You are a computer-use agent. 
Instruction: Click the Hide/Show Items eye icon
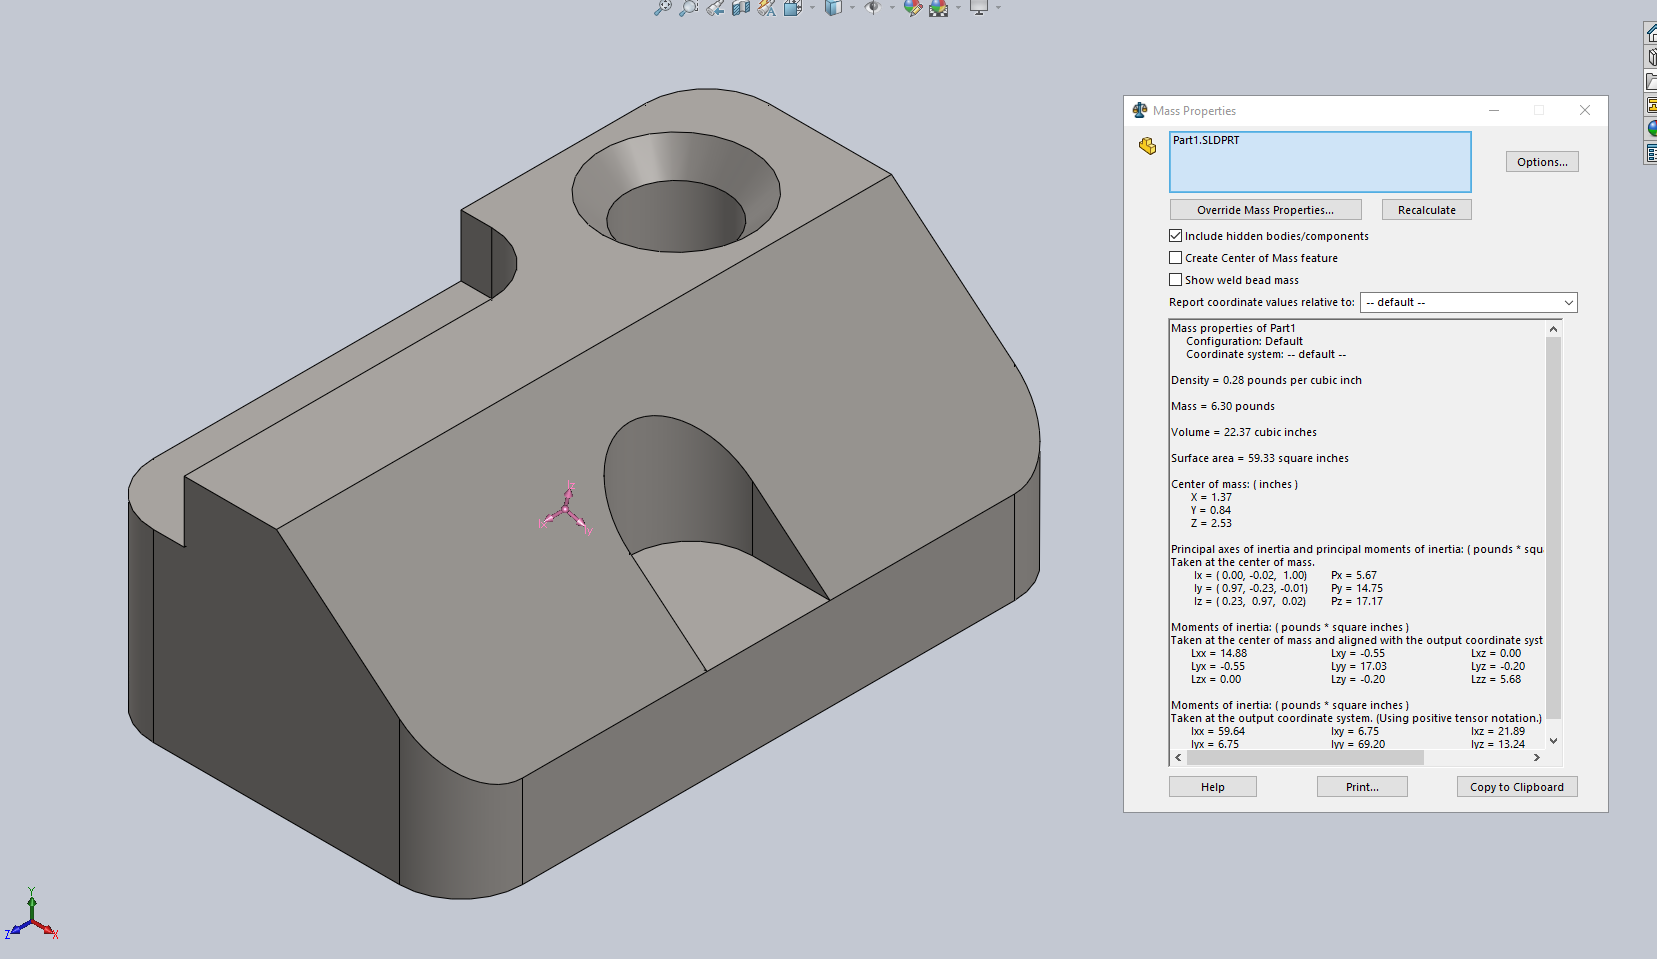872,8
